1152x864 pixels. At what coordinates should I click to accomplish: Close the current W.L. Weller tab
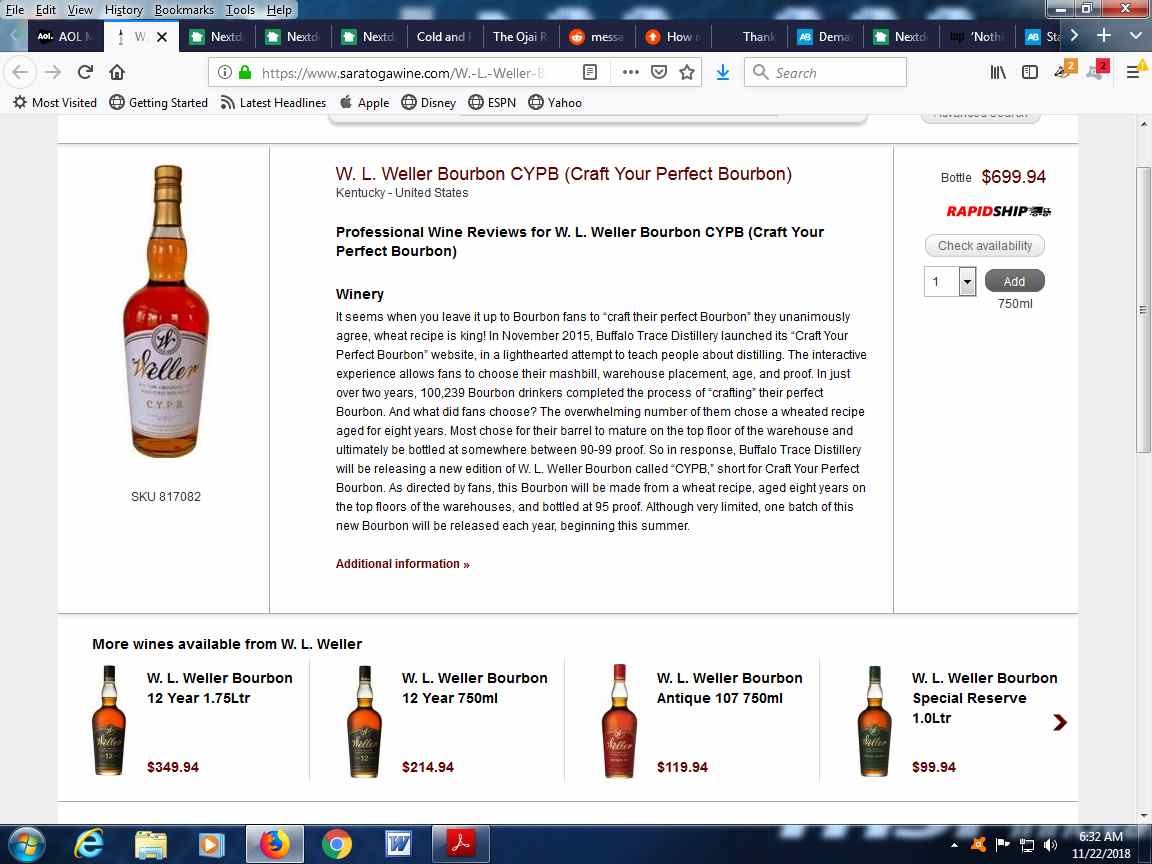[x=162, y=37]
